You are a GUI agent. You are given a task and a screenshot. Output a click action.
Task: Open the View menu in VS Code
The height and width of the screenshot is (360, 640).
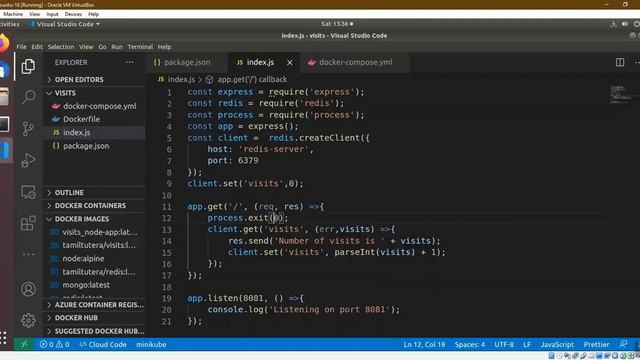[86, 47]
